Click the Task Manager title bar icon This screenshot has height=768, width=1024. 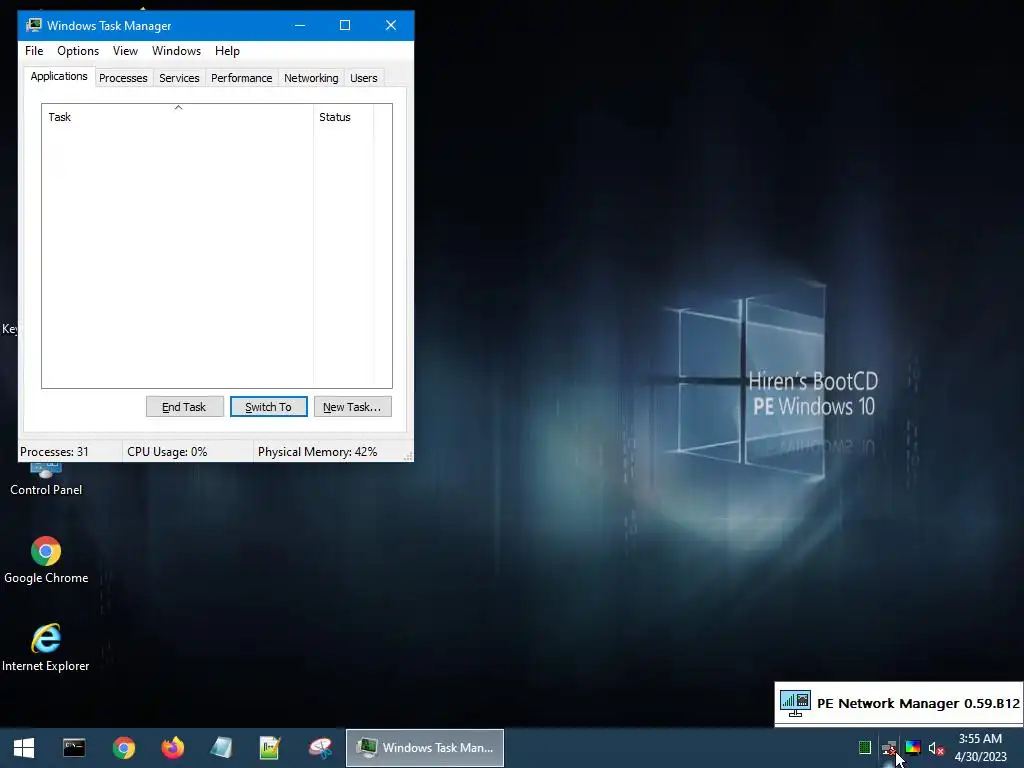(x=33, y=25)
